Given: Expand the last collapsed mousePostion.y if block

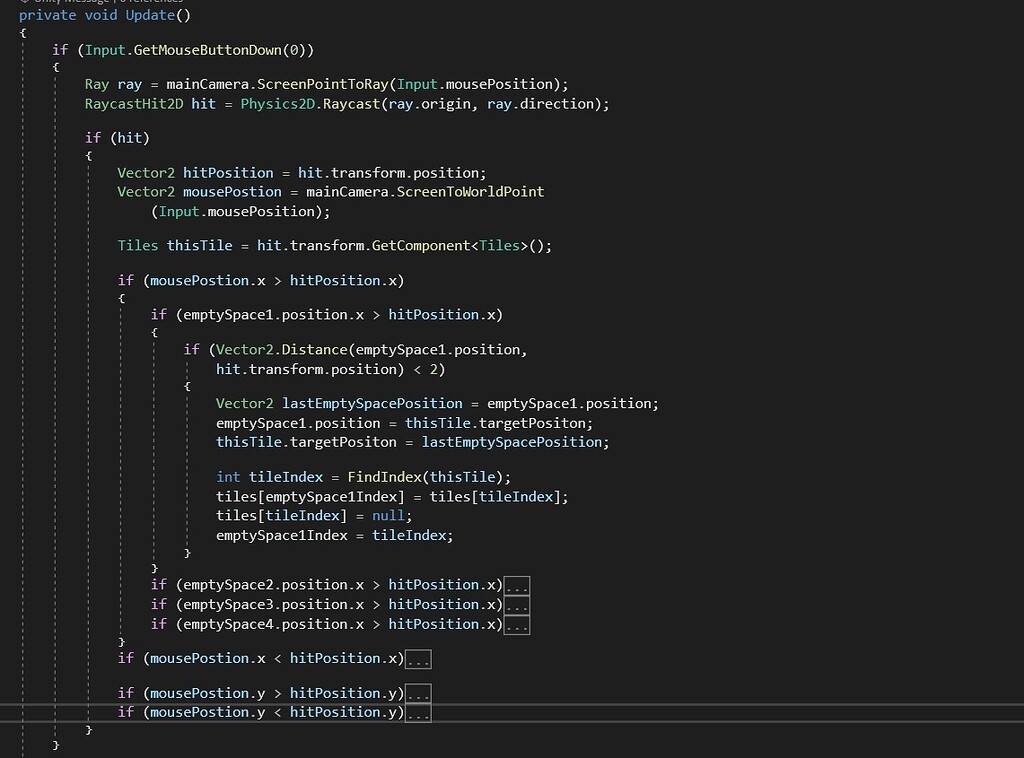Looking at the screenshot, I should pos(417,712).
